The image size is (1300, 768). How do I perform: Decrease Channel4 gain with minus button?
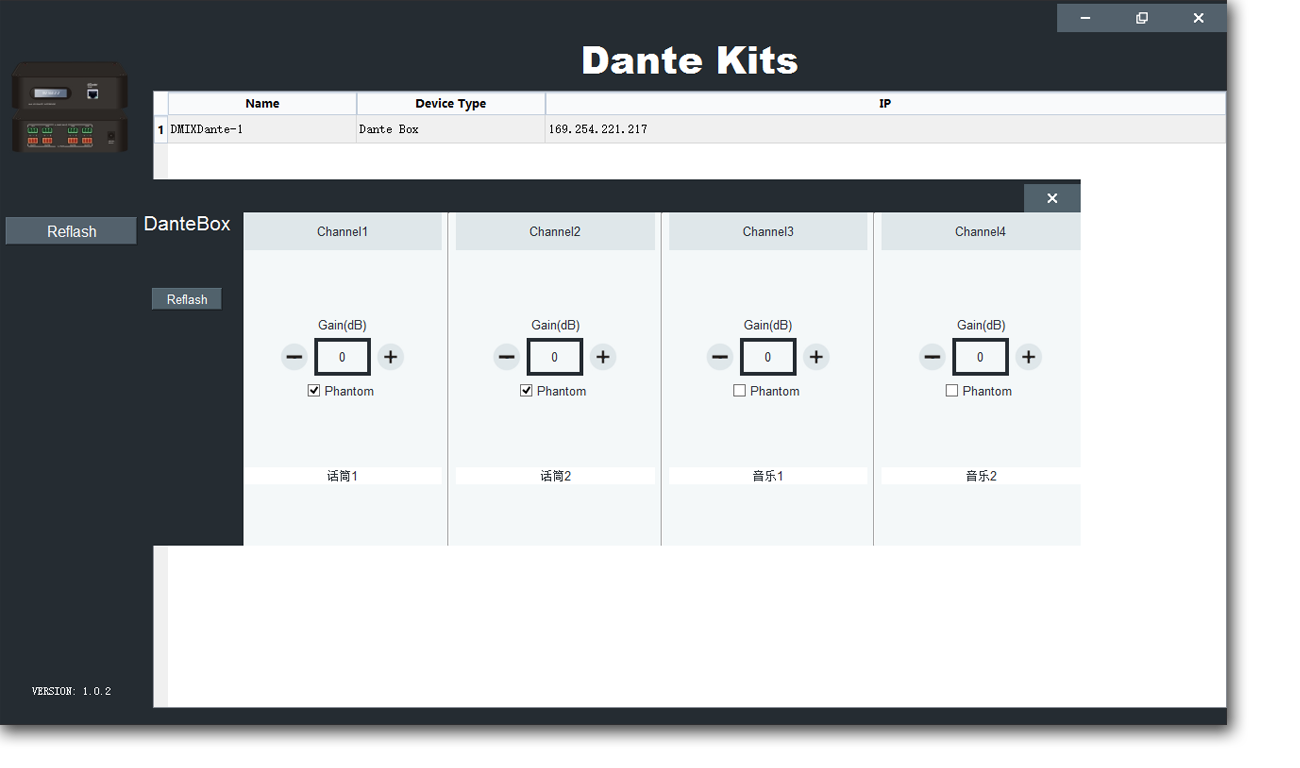[932, 357]
